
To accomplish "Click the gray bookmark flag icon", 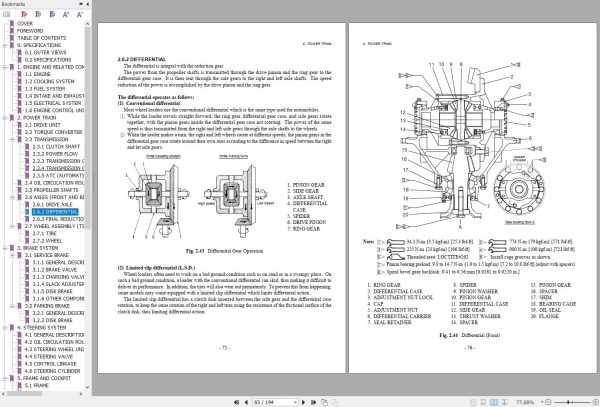I will pos(38,15).
